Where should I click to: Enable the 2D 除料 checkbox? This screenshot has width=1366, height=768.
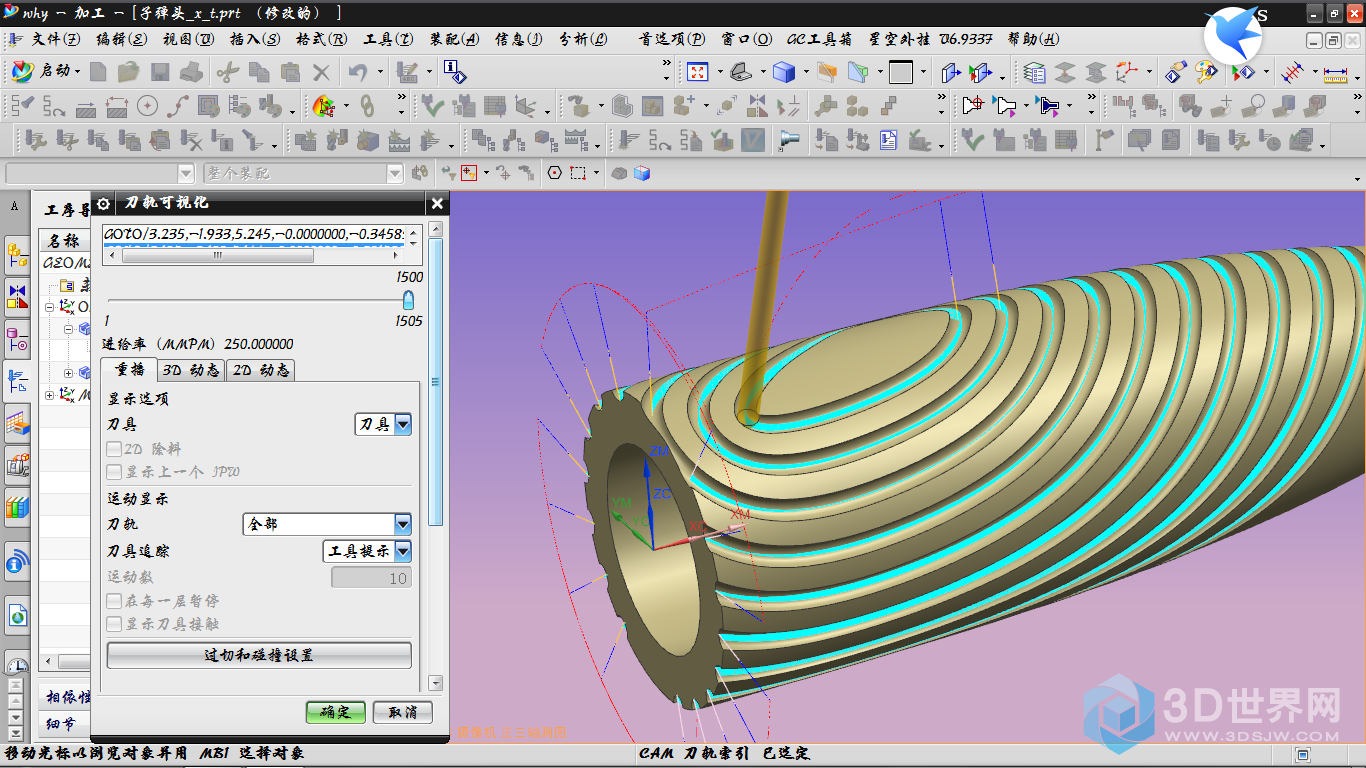click(x=114, y=450)
